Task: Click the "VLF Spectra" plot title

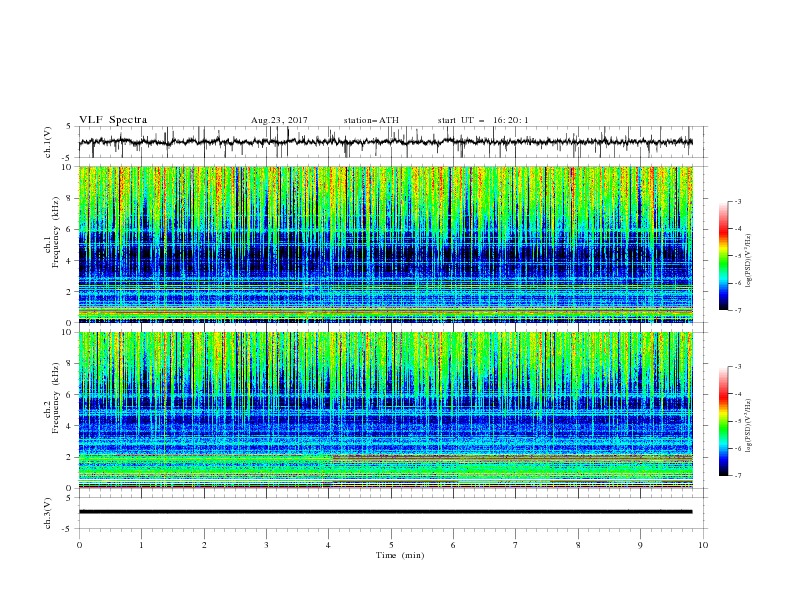Action: point(113,120)
